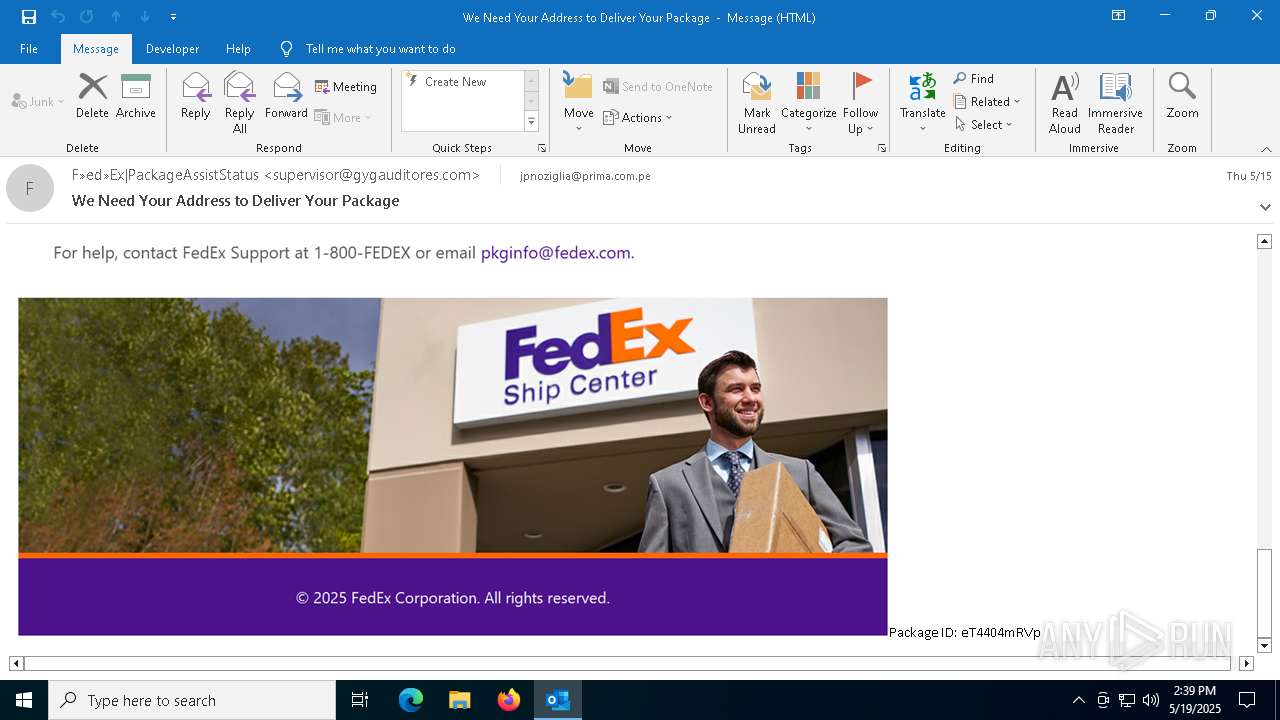This screenshot has height=720, width=1280.
Task: Open the Move folder menu
Action: (x=579, y=103)
